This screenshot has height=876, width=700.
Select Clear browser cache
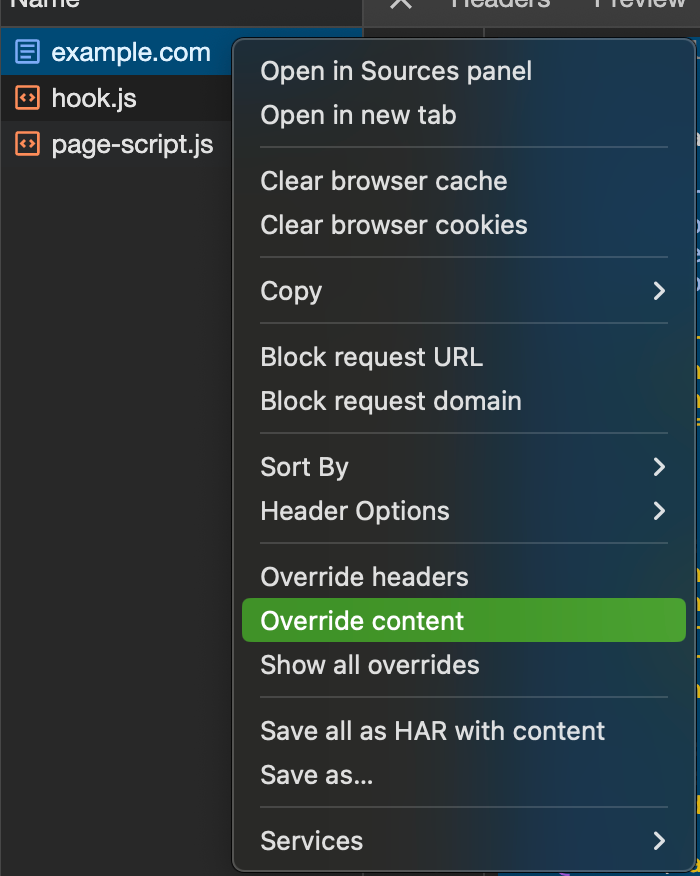tap(383, 181)
